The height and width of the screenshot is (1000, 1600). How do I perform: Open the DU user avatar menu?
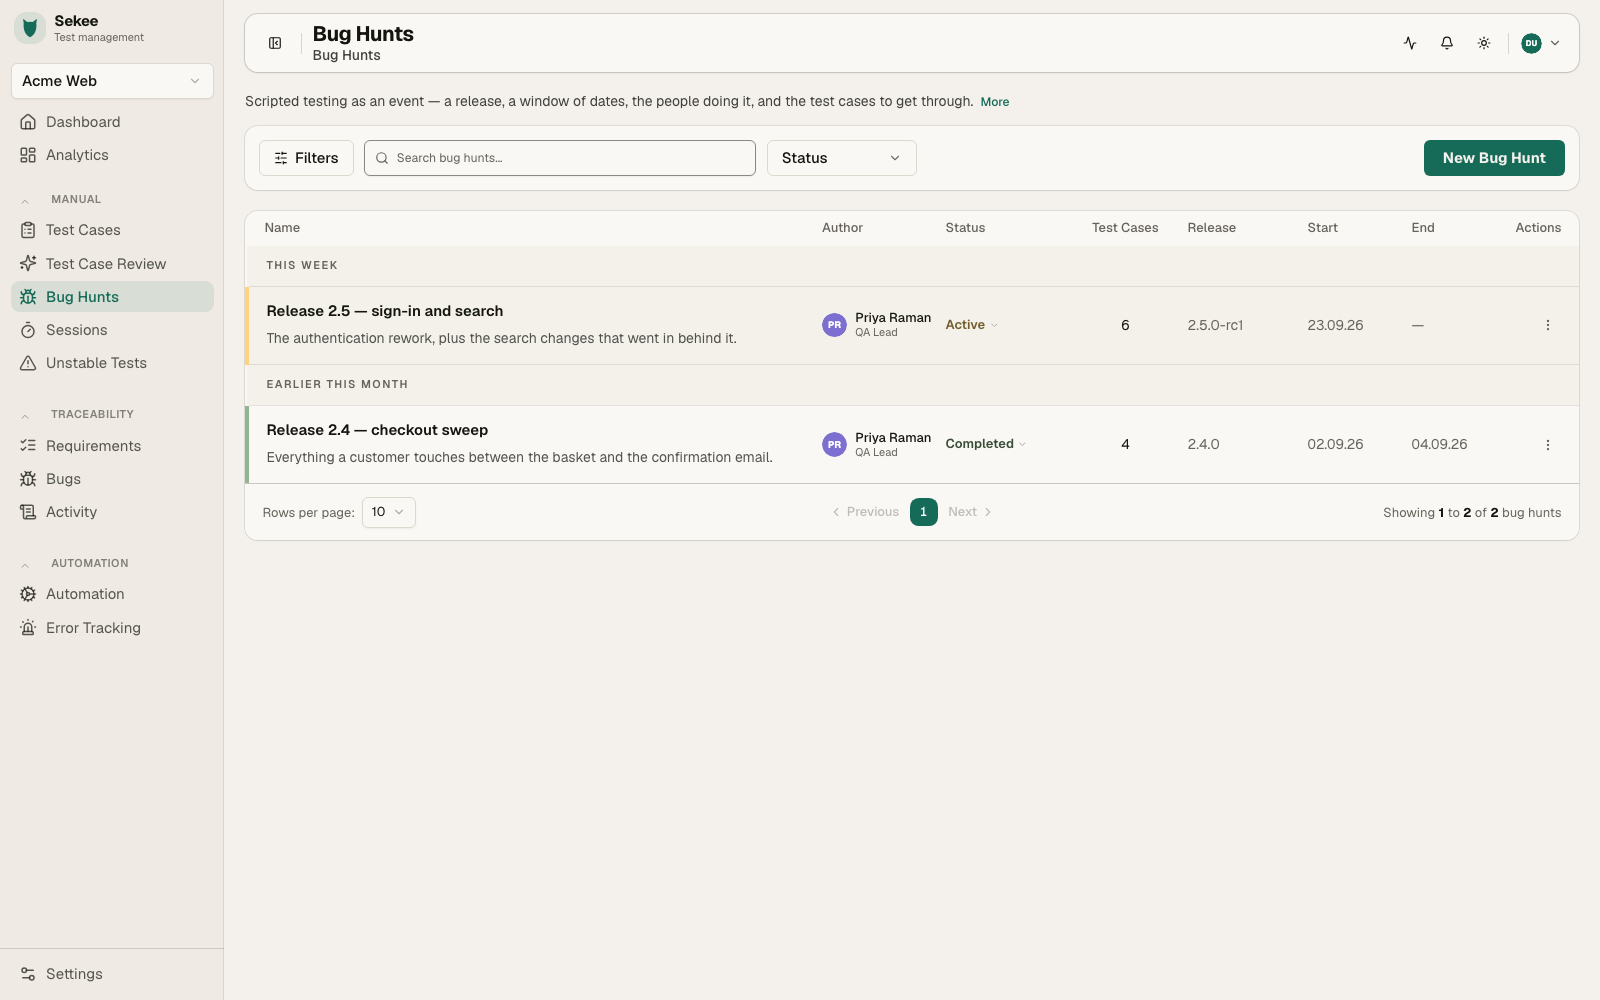tap(1540, 43)
